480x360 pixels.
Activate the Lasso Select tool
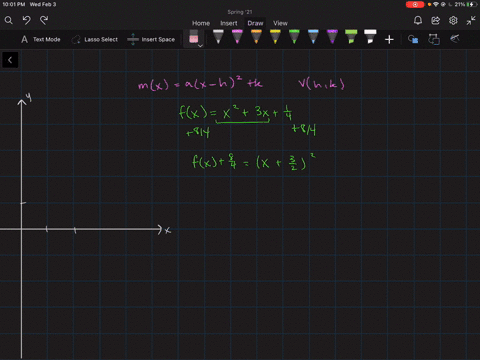[95, 39]
